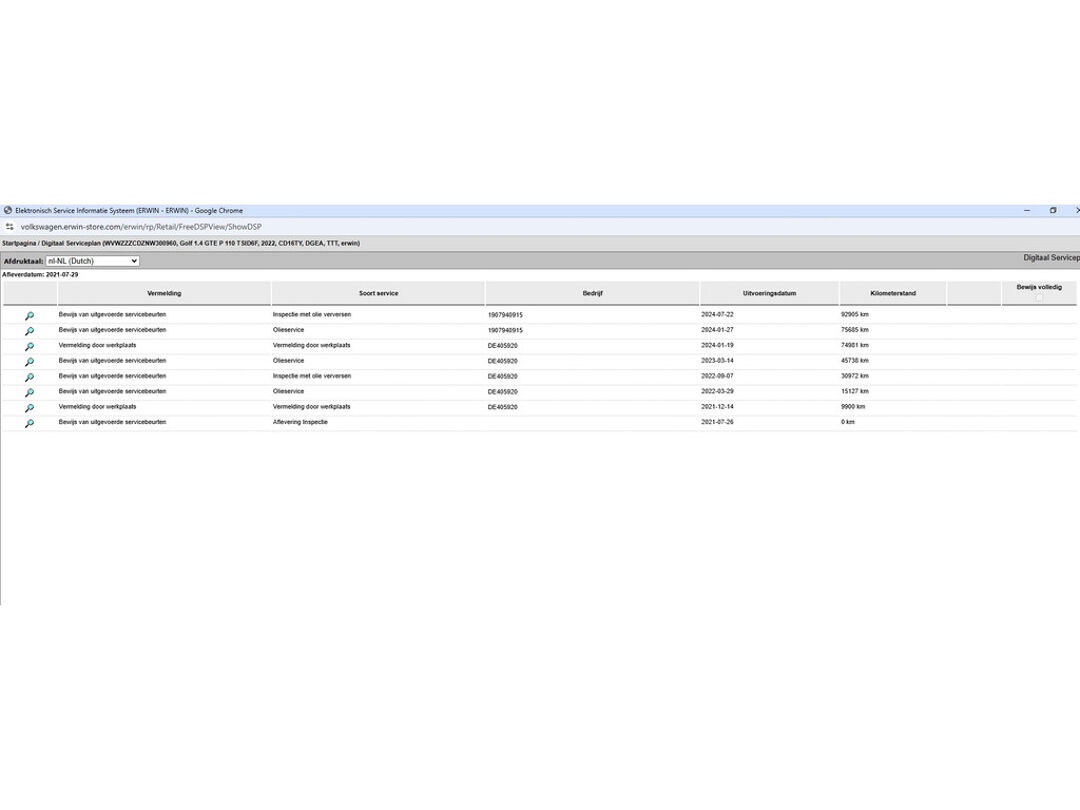Click the volkswagen.erwin-store.com URL address field

point(140,227)
